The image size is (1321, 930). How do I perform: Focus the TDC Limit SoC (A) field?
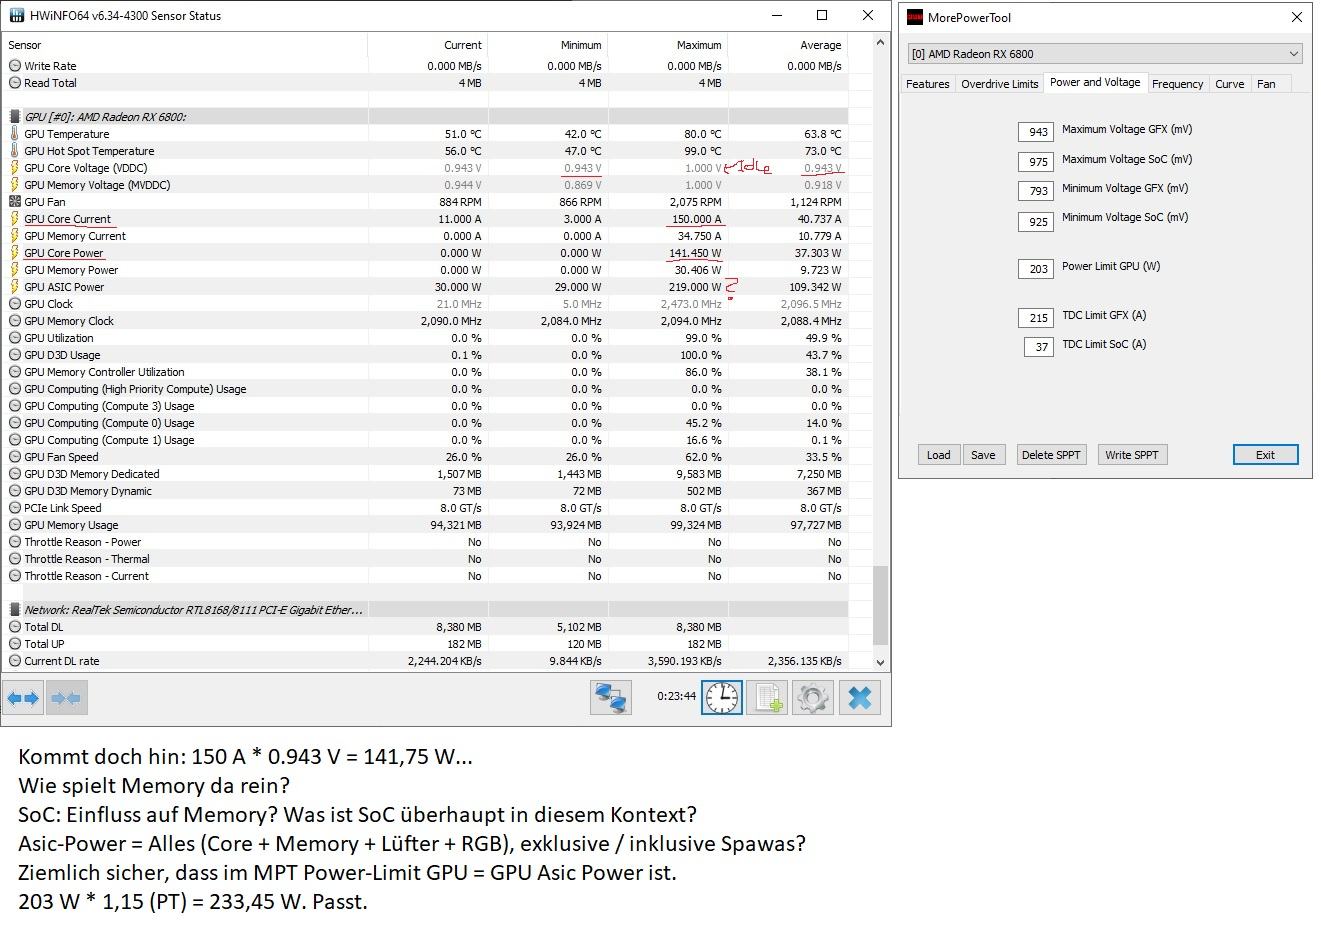1039,347
